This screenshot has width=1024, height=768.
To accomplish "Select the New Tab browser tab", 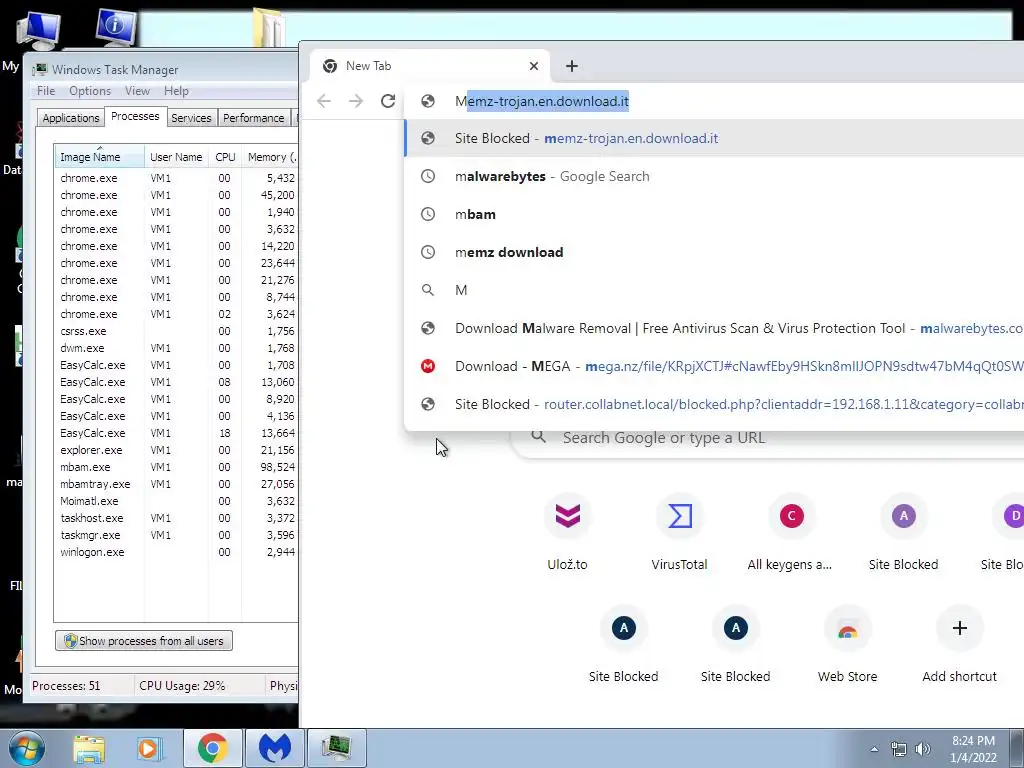I will pyautogui.click(x=429, y=66).
